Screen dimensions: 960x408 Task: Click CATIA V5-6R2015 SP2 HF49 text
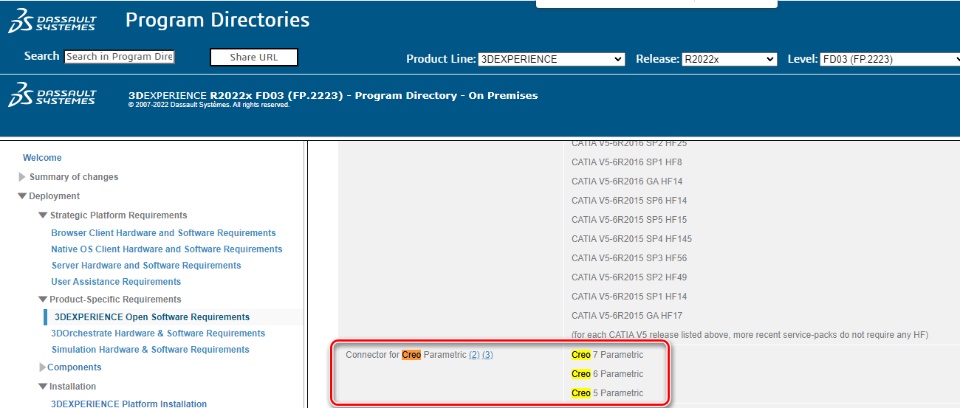pyautogui.click(x=629, y=277)
